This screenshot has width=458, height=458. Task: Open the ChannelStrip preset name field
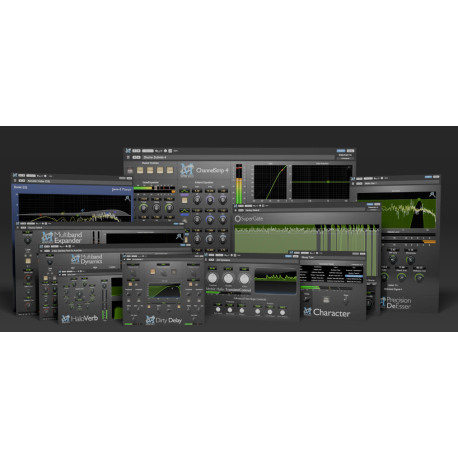pos(238,157)
